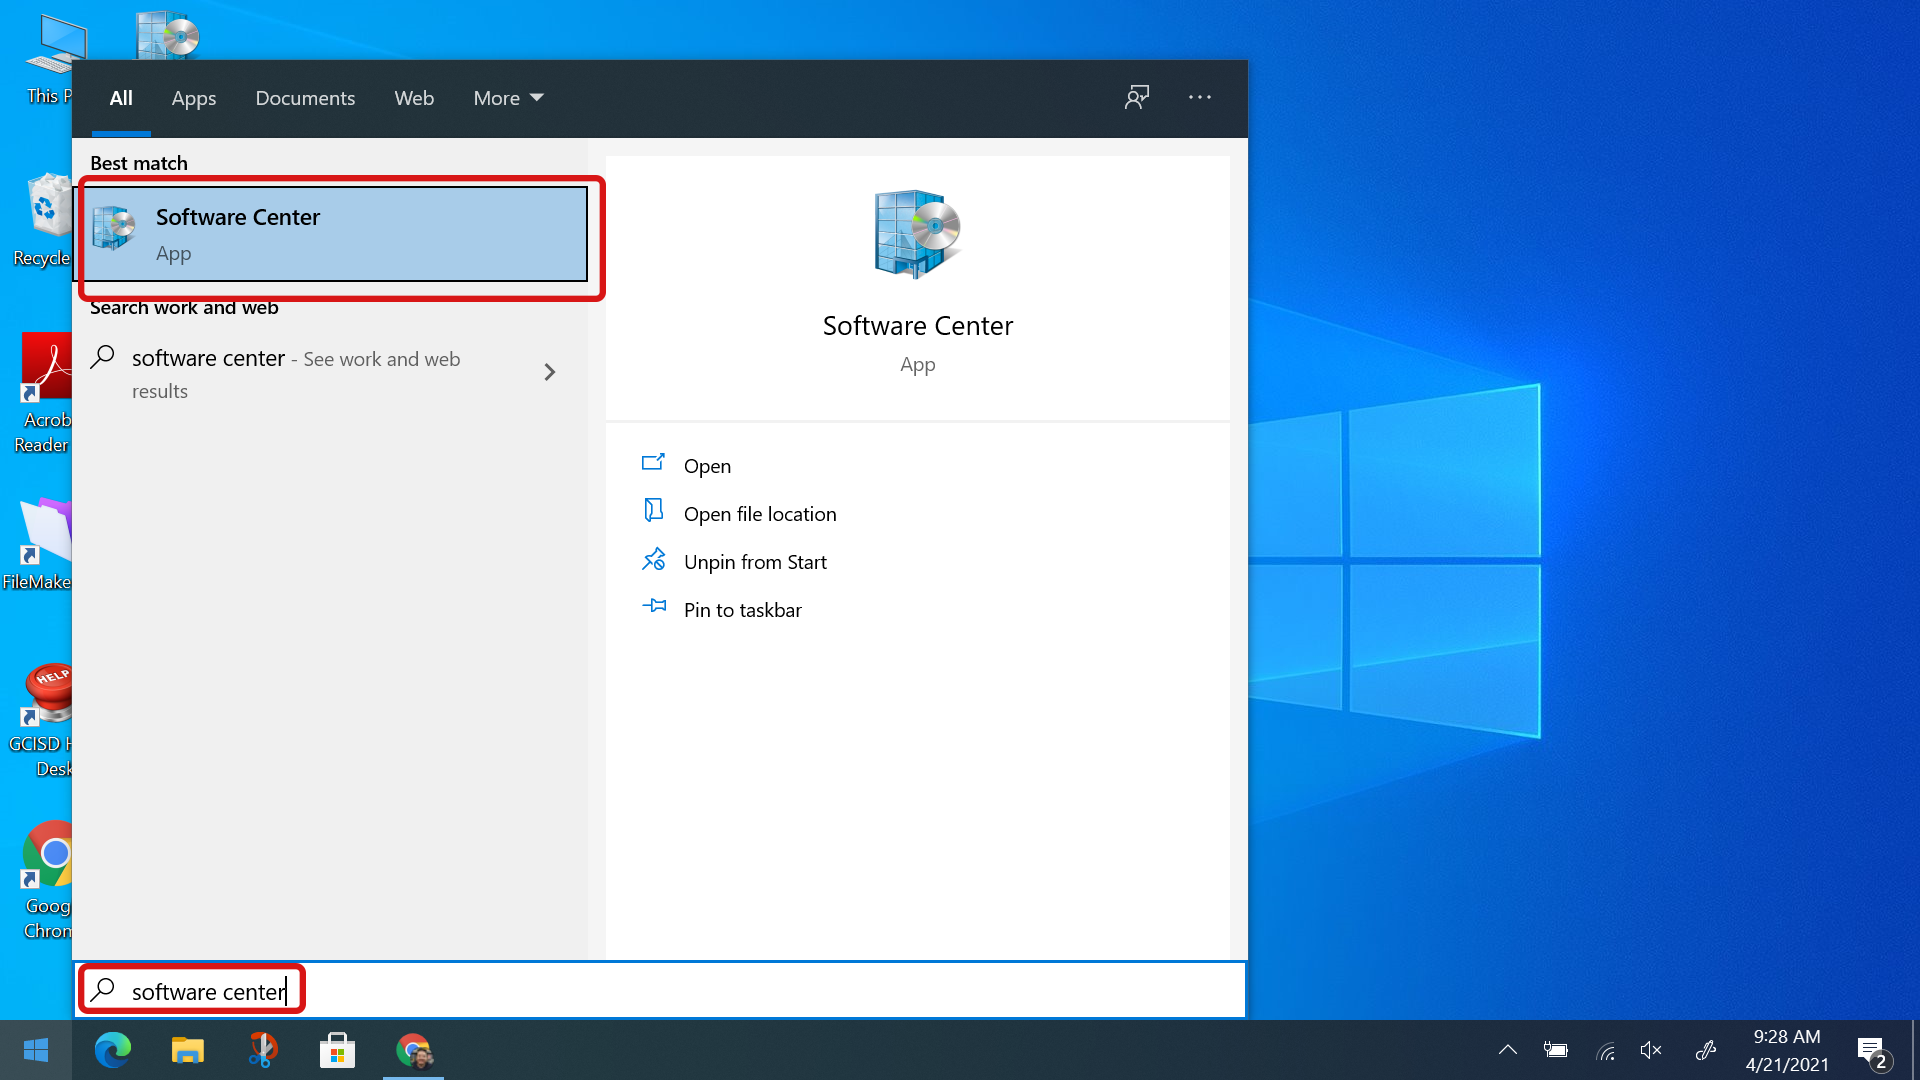Screen dimensions: 1920x1080
Task: Show hidden system tray icons
Action: (x=1508, y=1050)
